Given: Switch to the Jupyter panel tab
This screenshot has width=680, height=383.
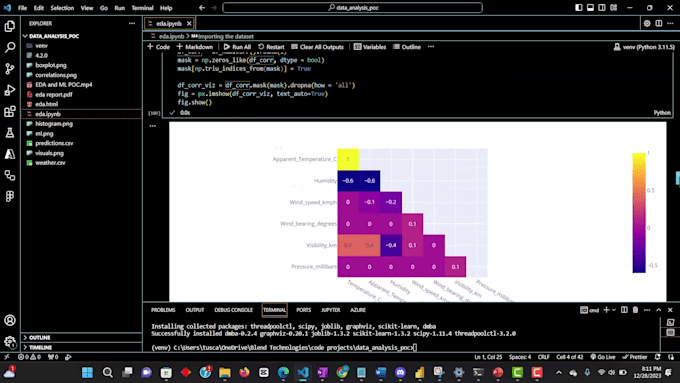Looking at the screenshot, I should coord(330,310).
